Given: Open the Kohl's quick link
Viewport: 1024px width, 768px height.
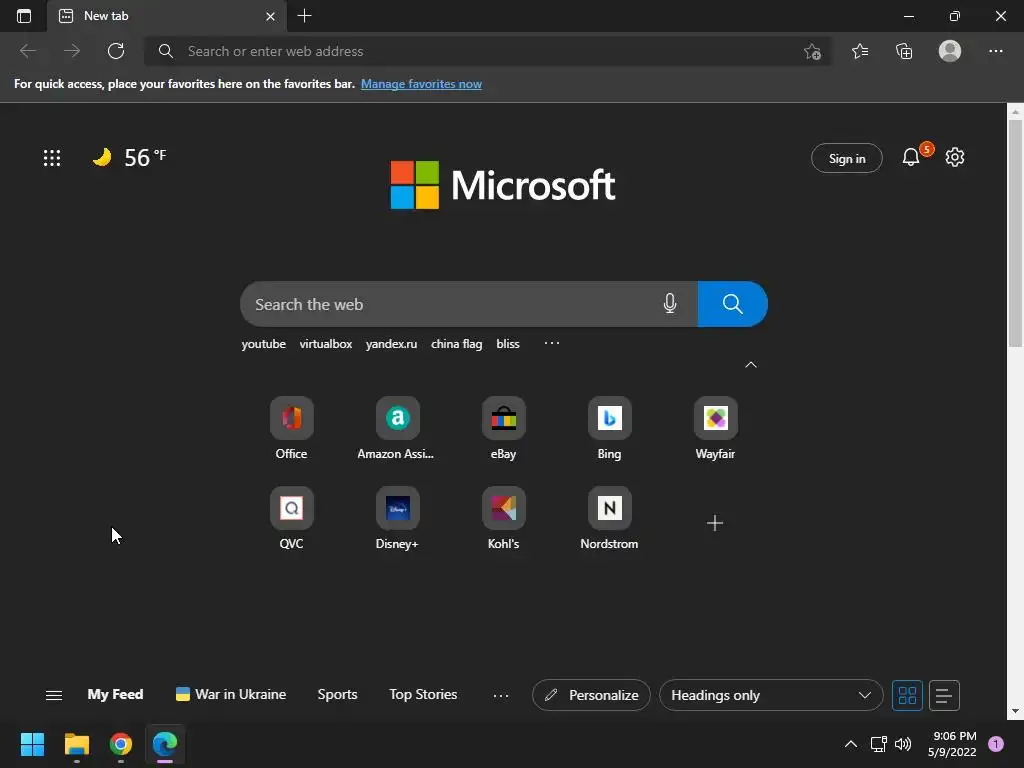Looking at the screenshot, I should [x=504, y=519].
